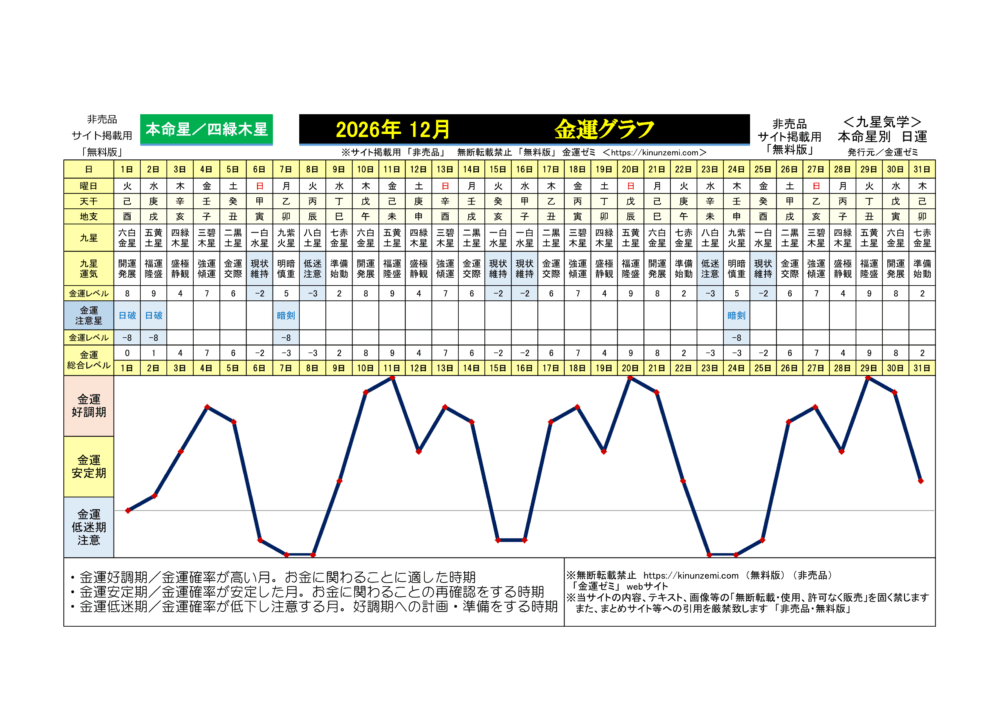Select the 日破 warning cell for day 1
Screen dimensions: 1000x707
click(x=128, y=314)
